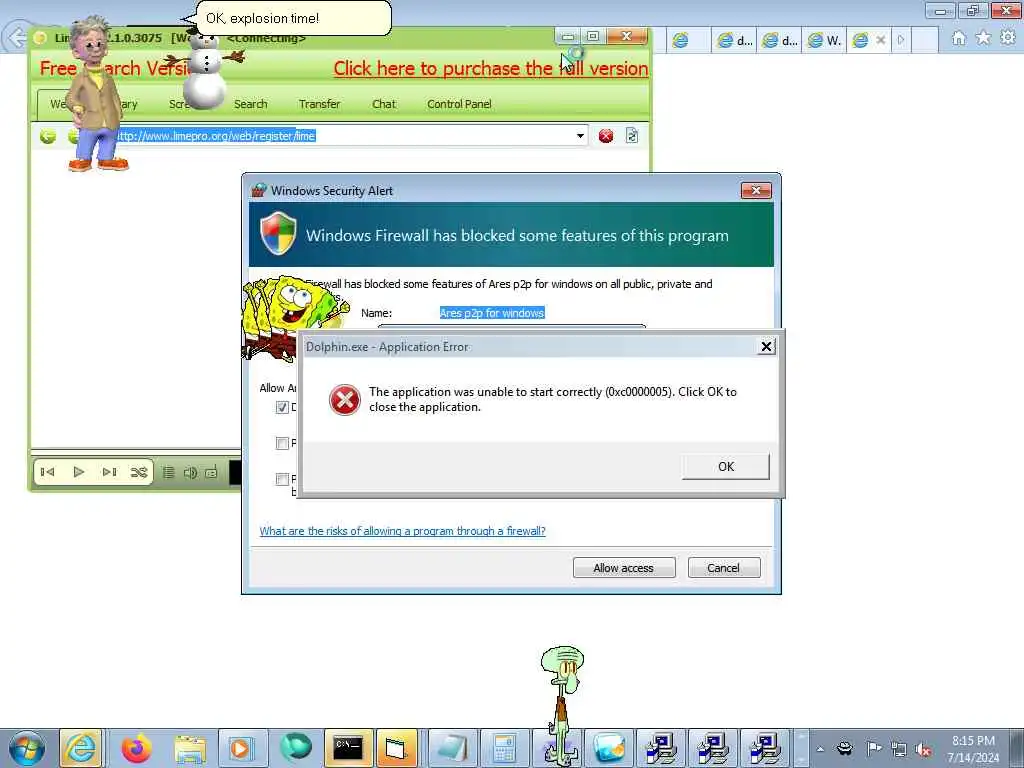
Task: Close the active Internet Explorer tab
Action: [880, 40]
